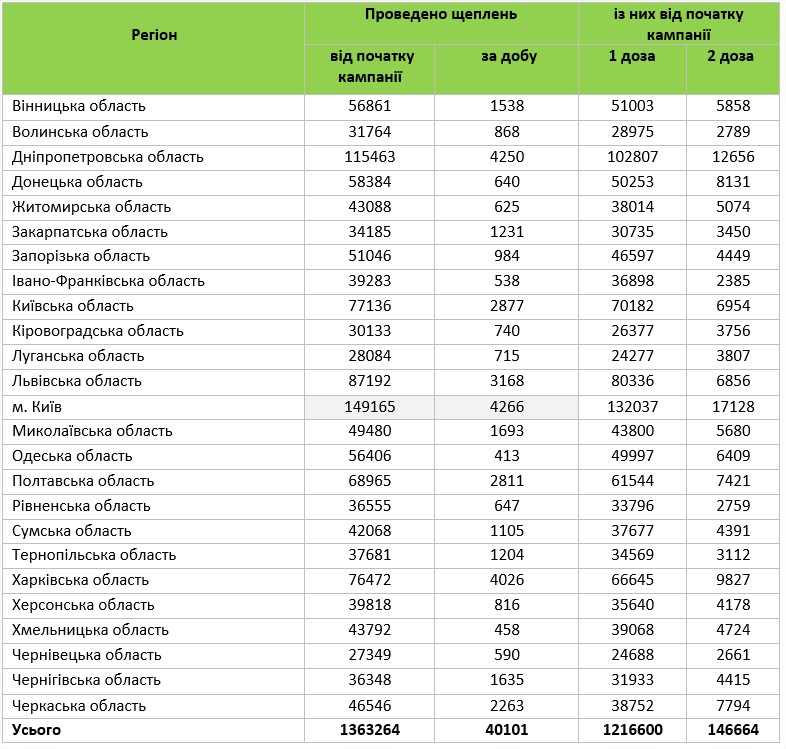Click the total daily value 40101
786x749 pixels.
point(507,730)
